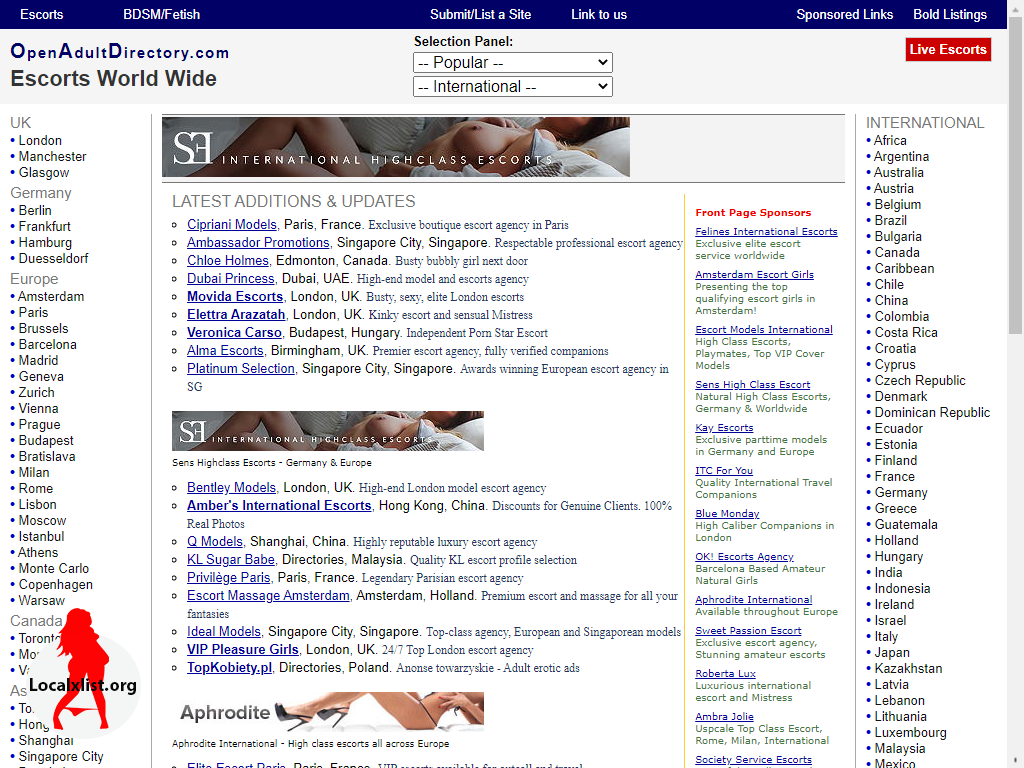Open the Escorts menu item
Viewport: 1024px width, 768px height.
click(x=42, y=14)
